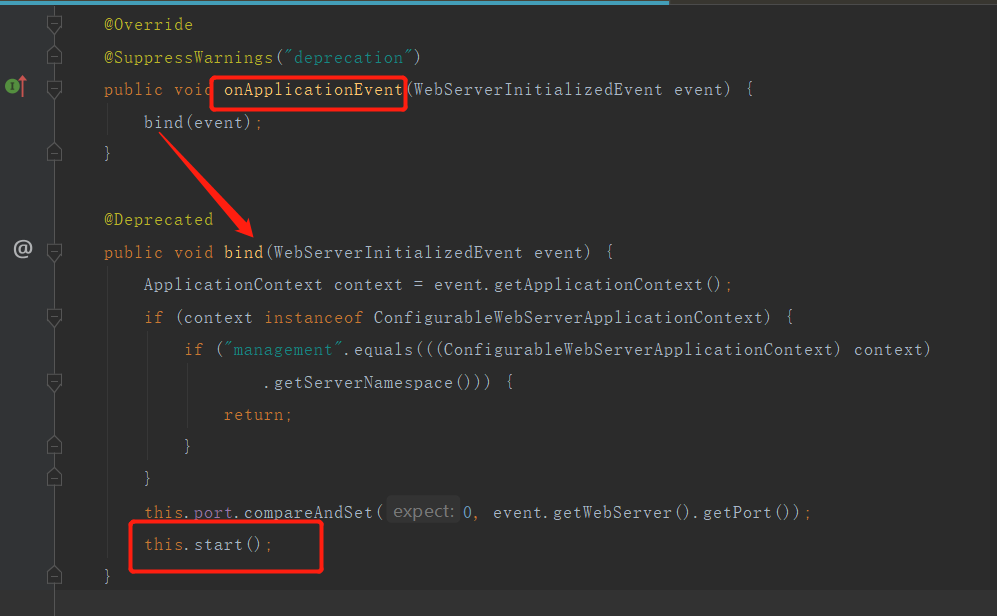Click the "expect:" inline parameter hint
The width and height of the screenshot is (997, 616).
(x=422, y=510)
